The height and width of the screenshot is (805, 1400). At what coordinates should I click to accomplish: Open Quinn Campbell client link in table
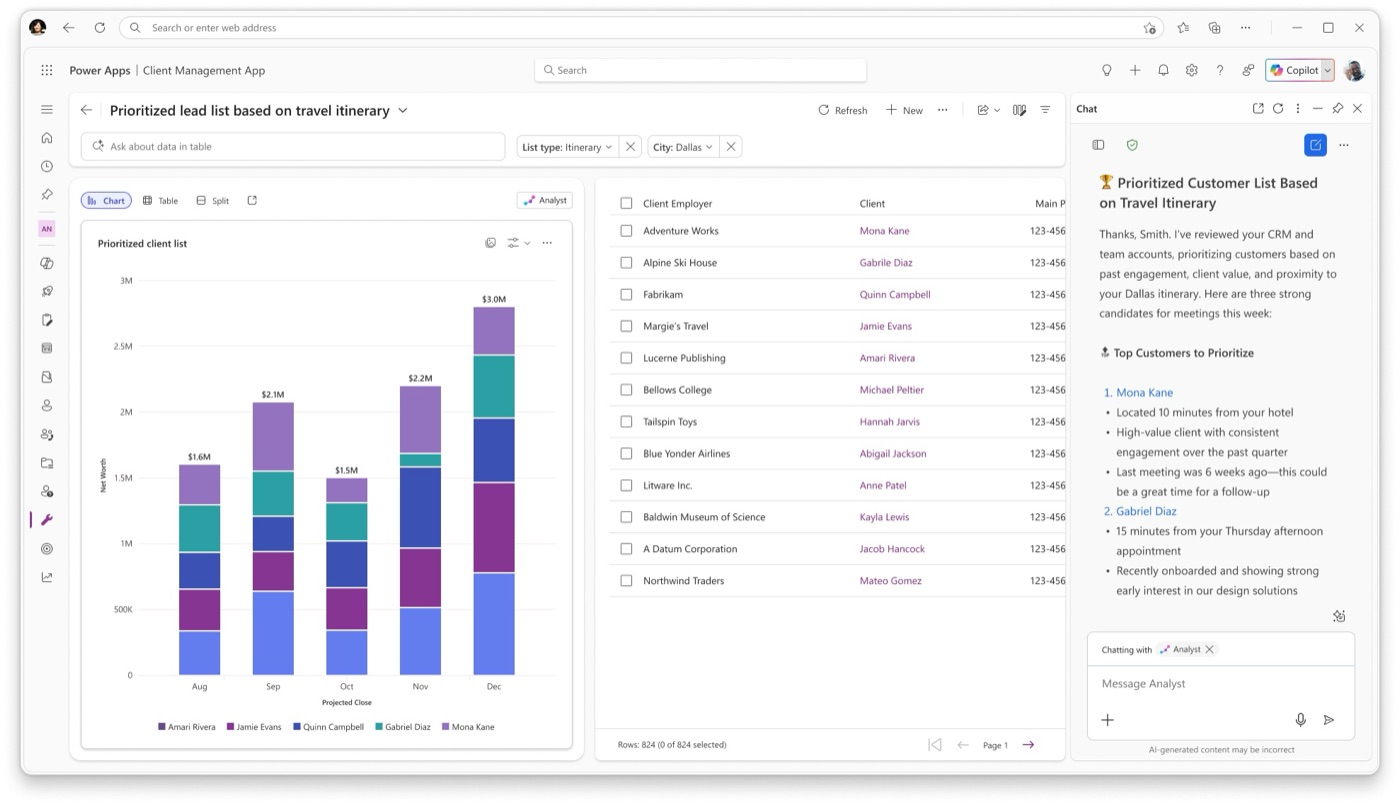(x=895, y=295)
